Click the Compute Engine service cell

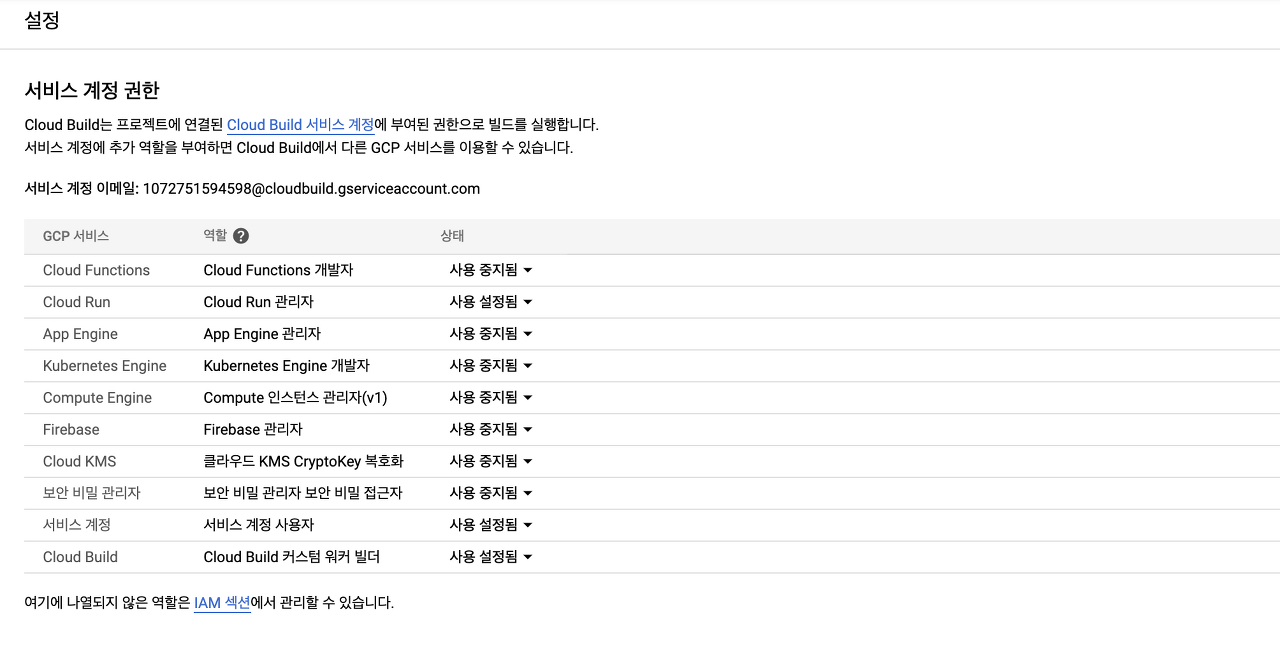coord(97,398)
